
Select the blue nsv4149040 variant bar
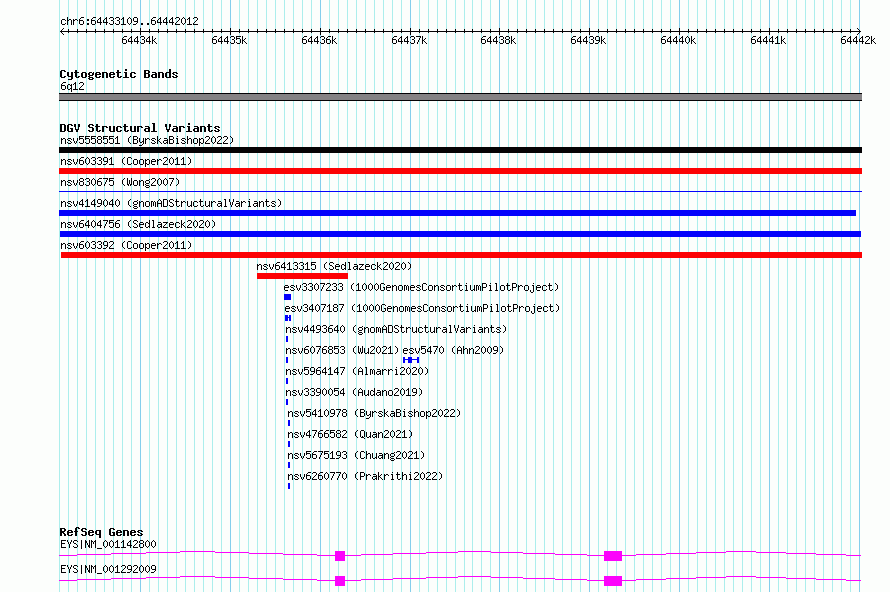457,213
